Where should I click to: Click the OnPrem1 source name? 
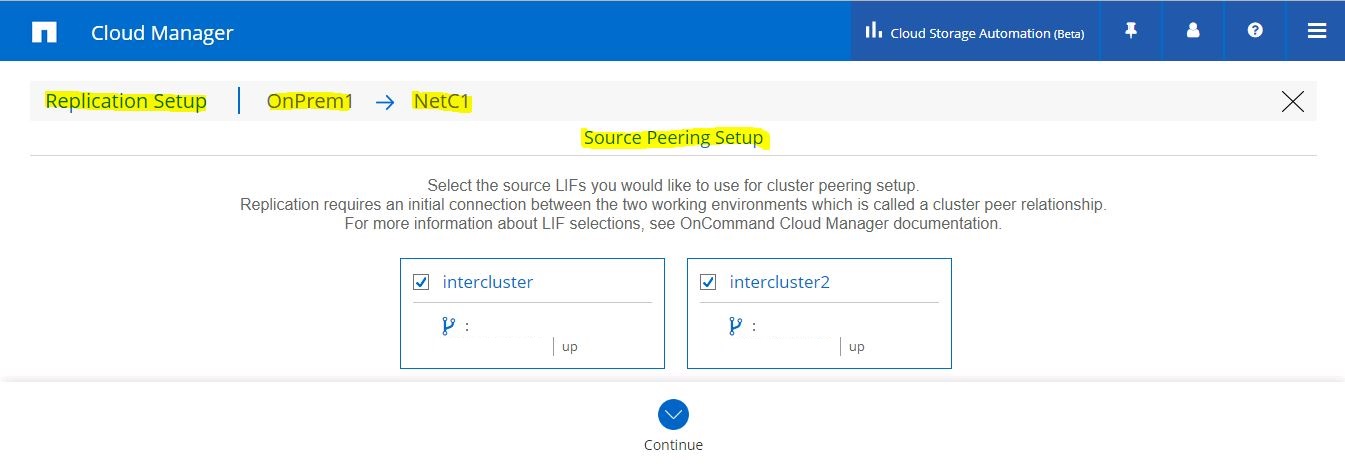[x=310, y=101]
